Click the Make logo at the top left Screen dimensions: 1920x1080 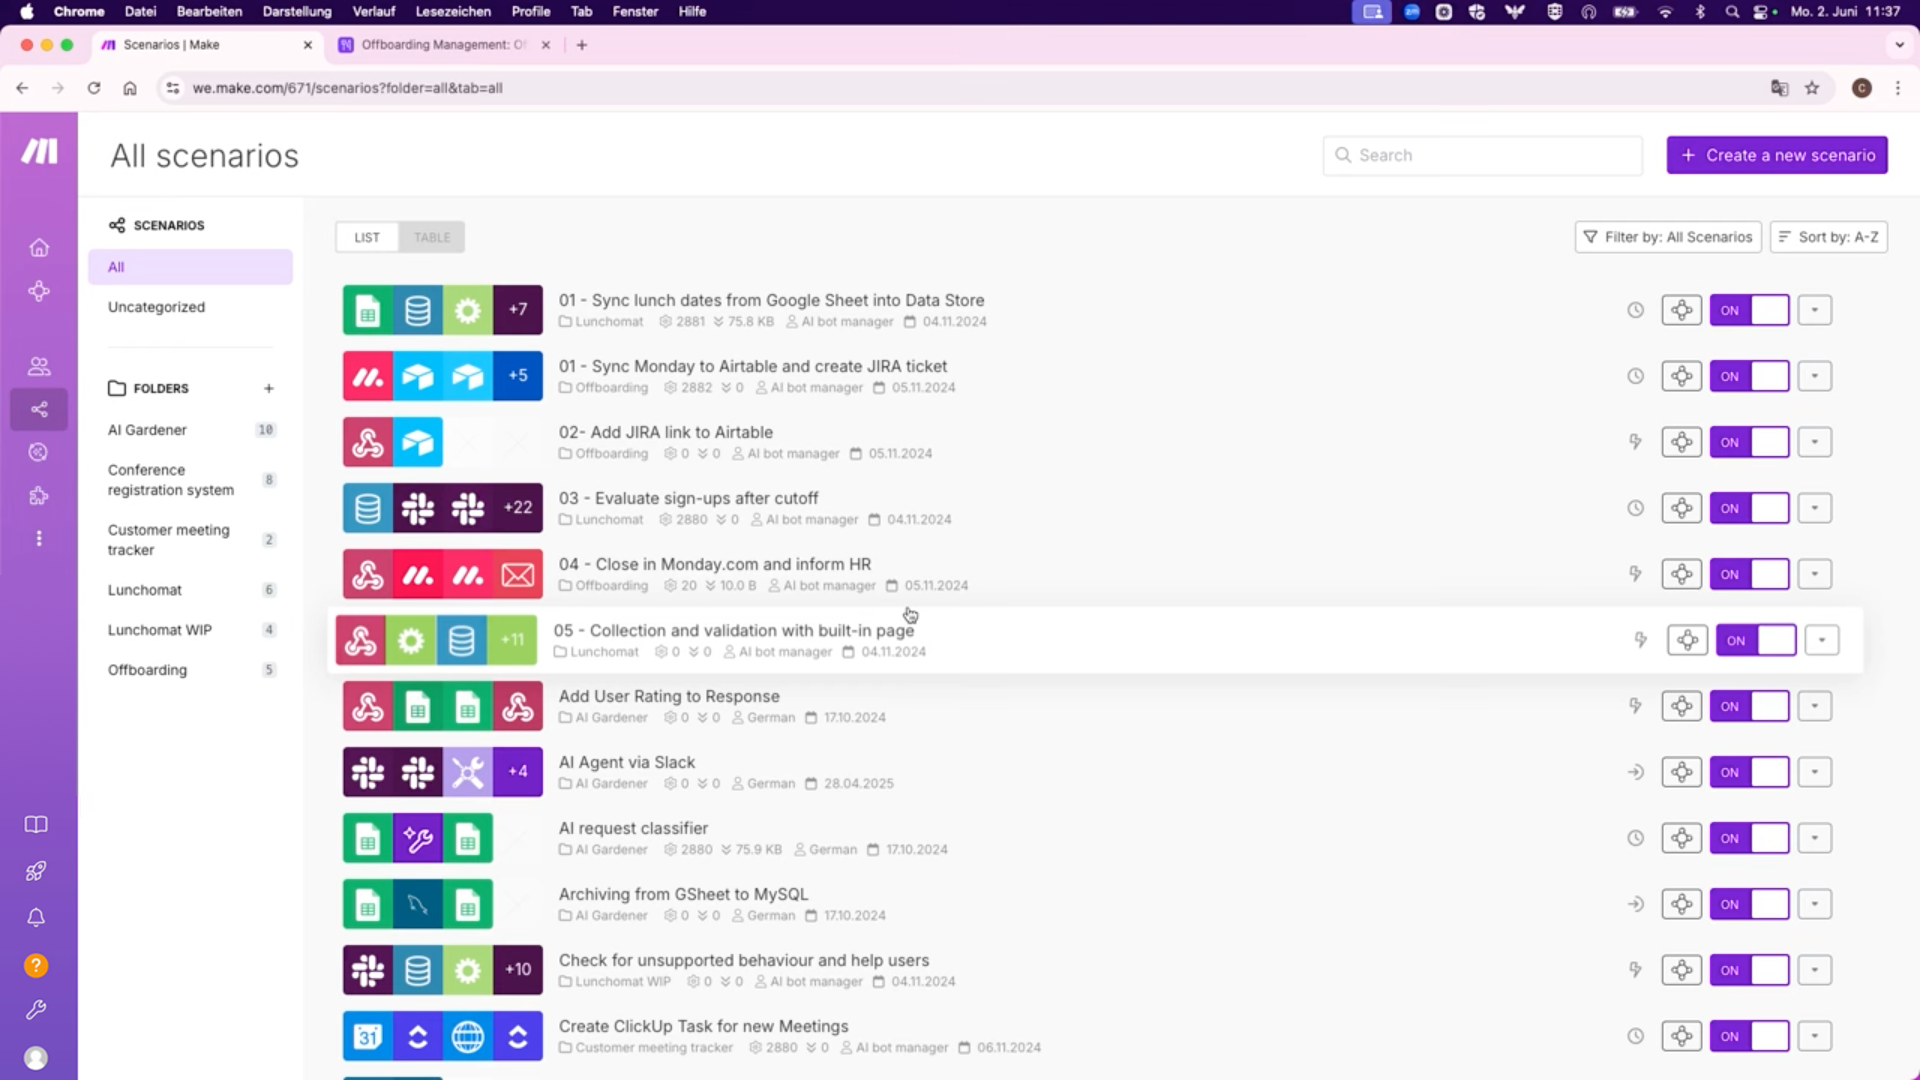click(39, 152)
